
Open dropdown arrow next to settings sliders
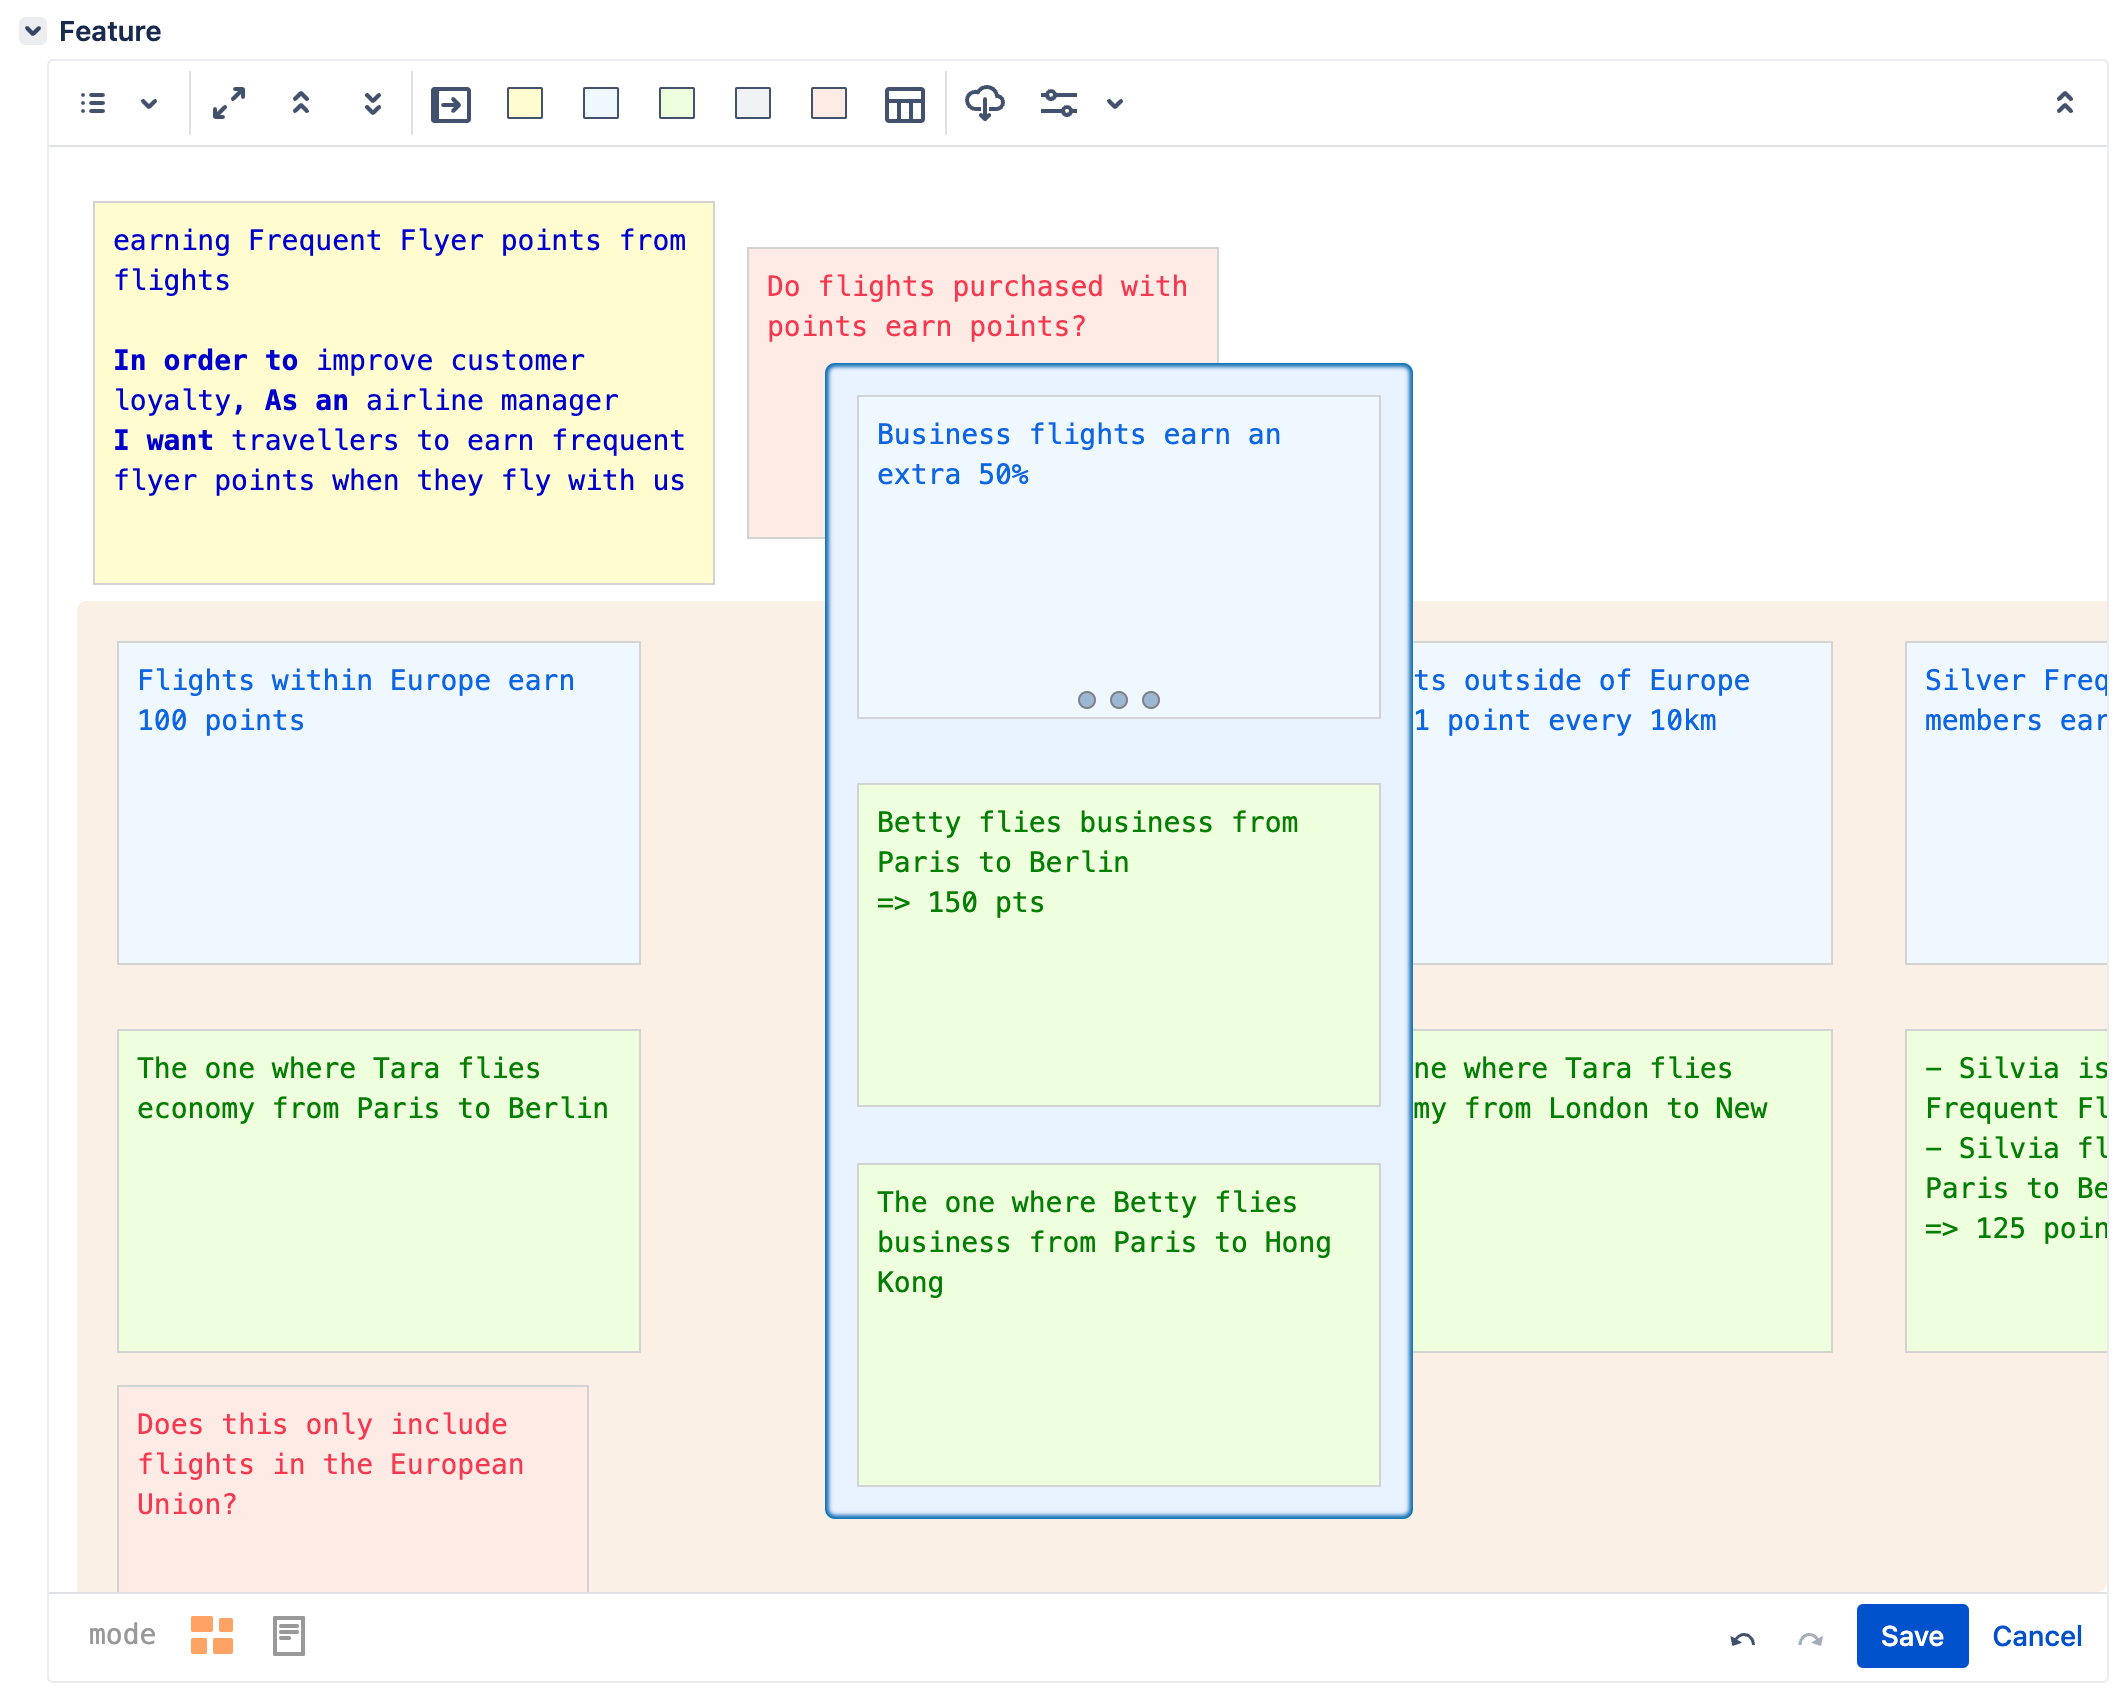tap(1115, 103)
